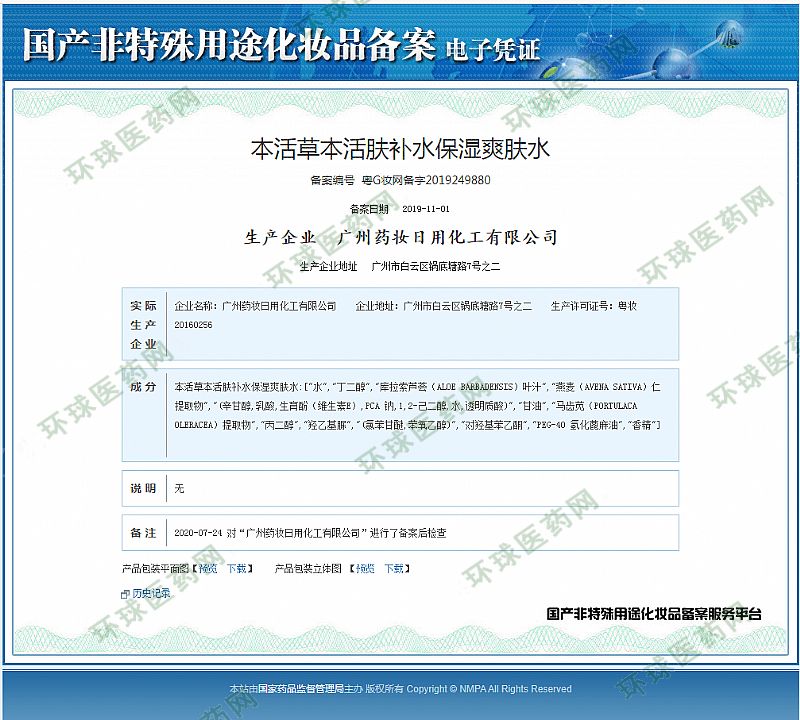Click the 国产非特殊用途化妆品备案服务平台 signature text
800x720 pixels.
coord(654,613)
